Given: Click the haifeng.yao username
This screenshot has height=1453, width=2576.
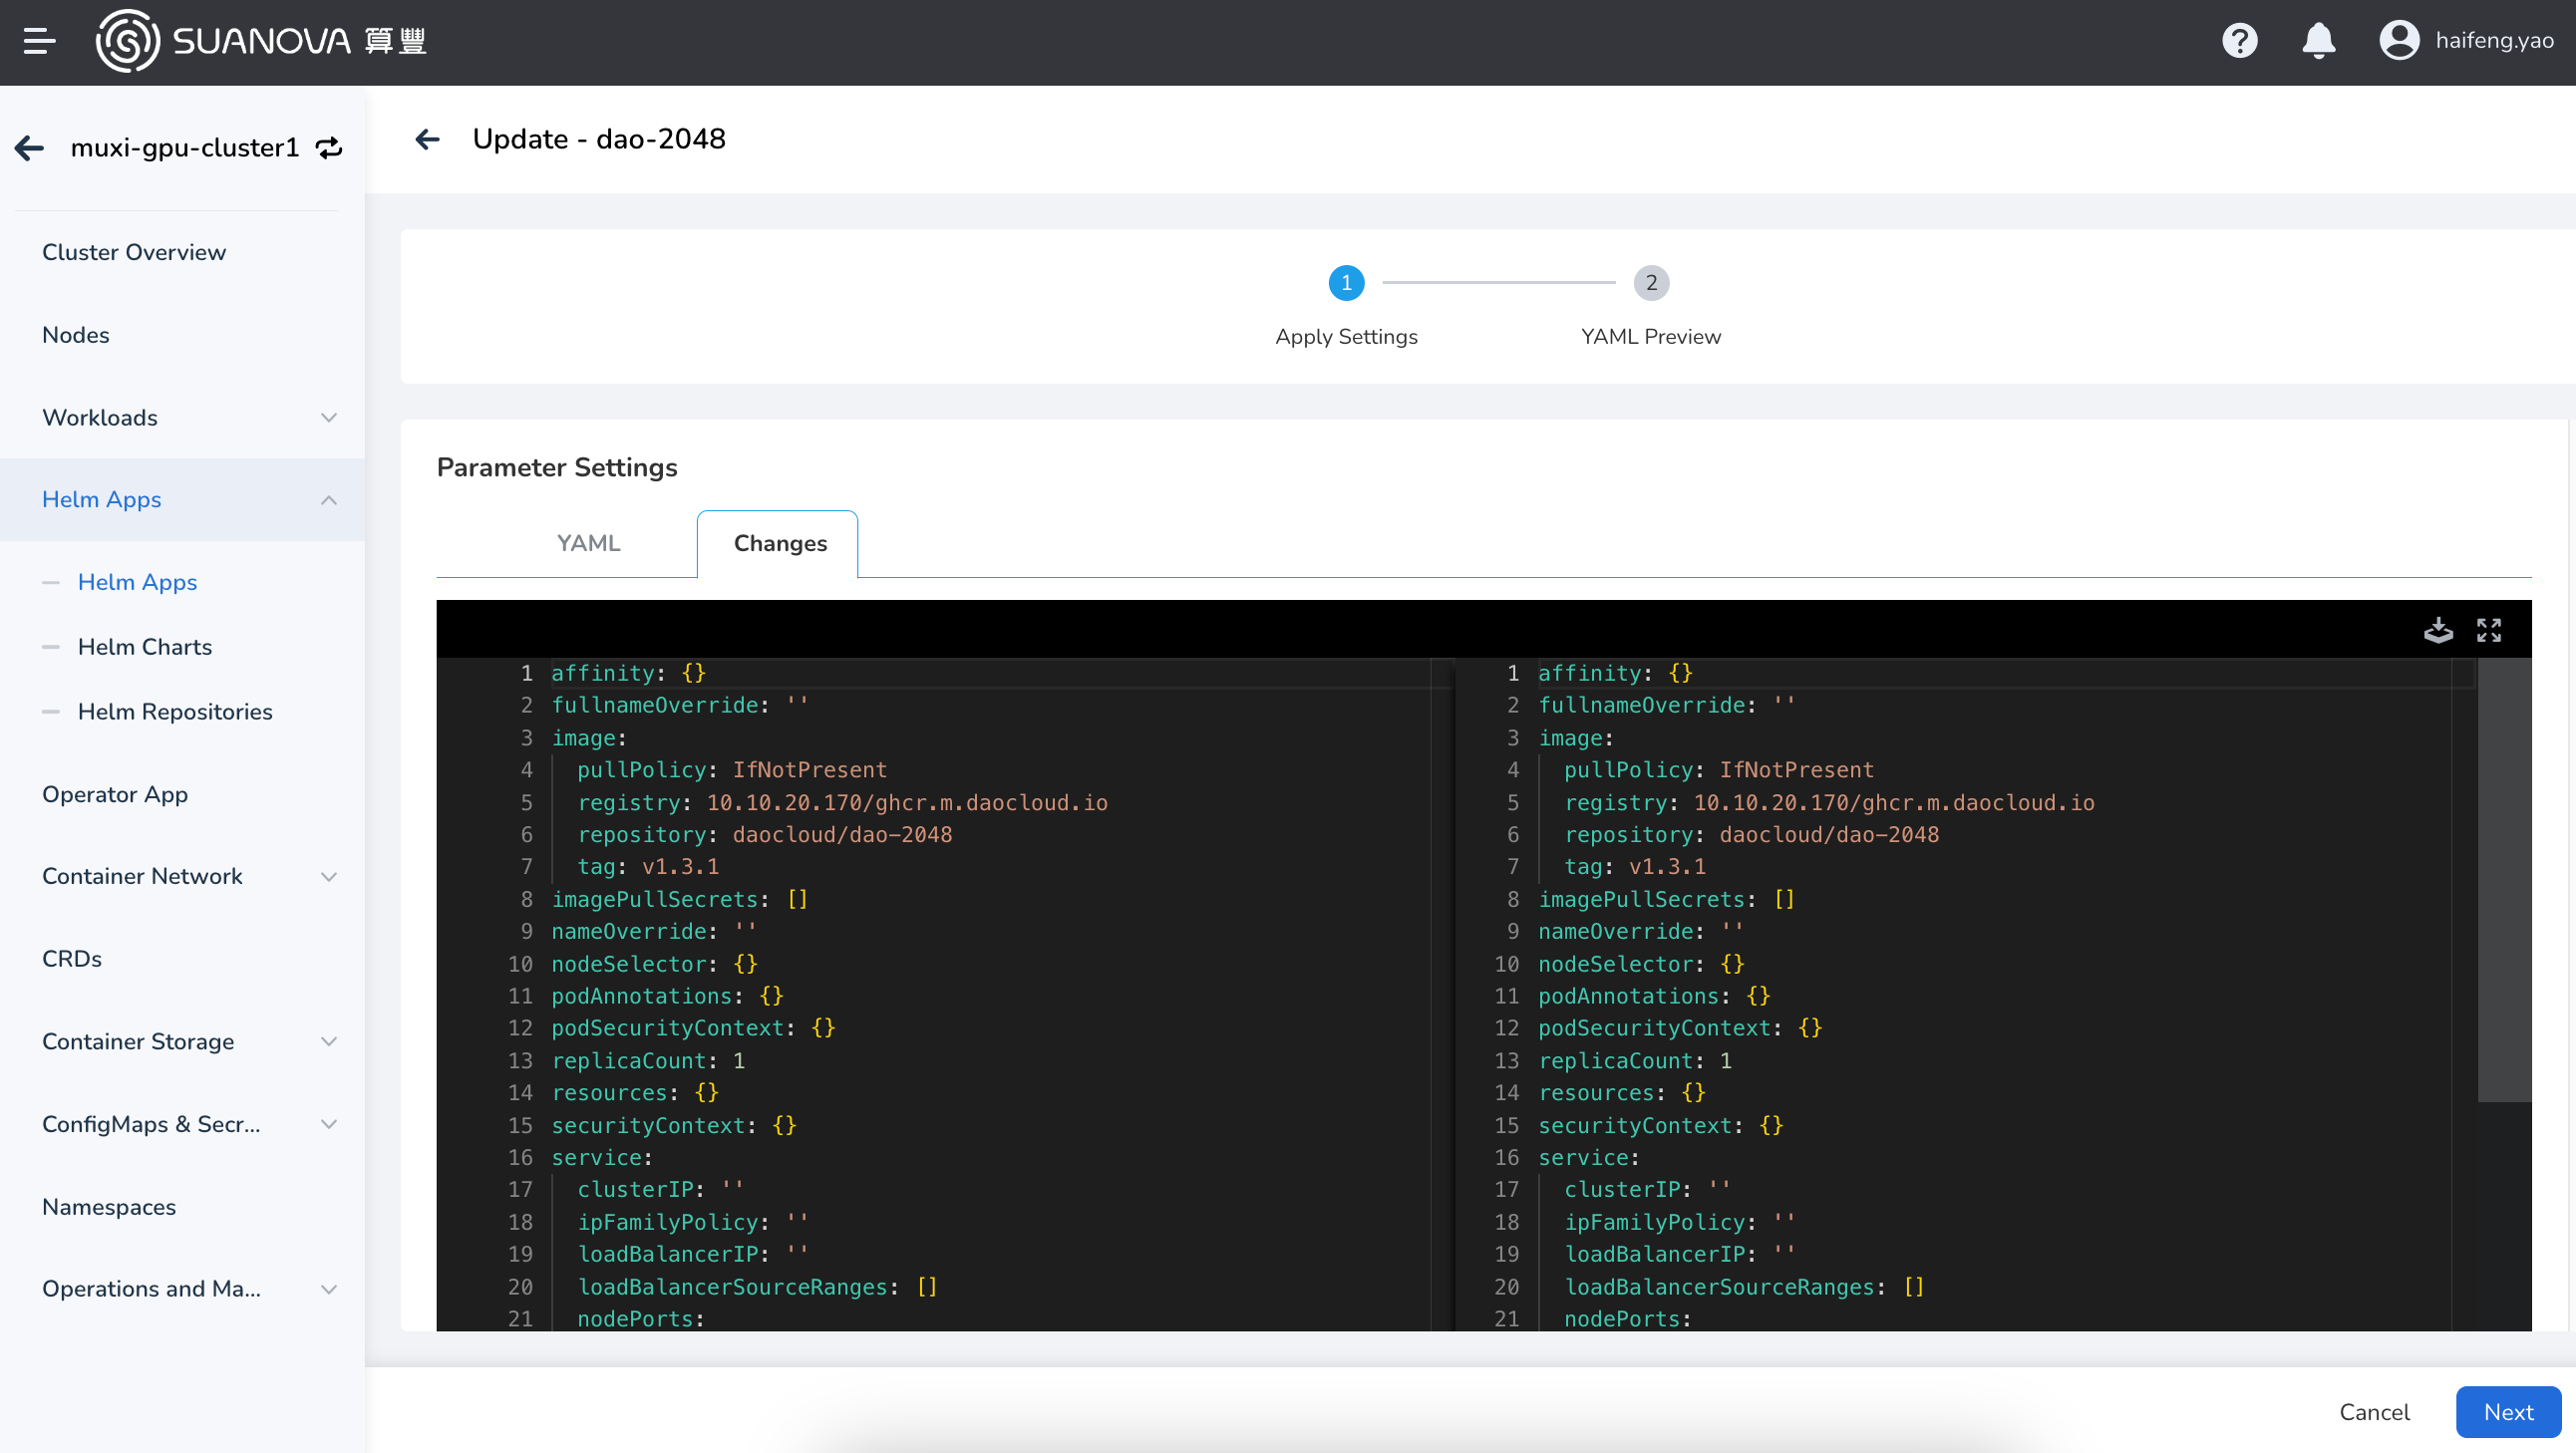Looking at the screenshot, I should (2494, 41).
